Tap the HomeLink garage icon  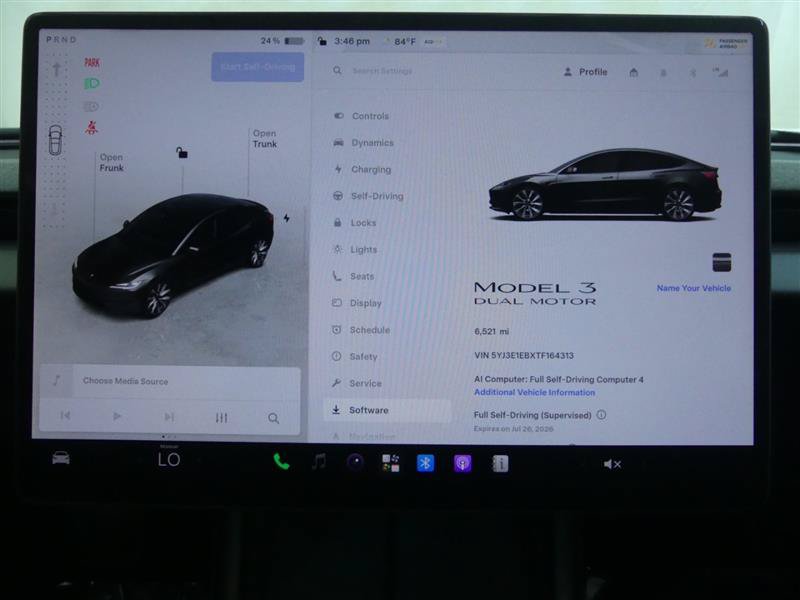coord(633,72)
